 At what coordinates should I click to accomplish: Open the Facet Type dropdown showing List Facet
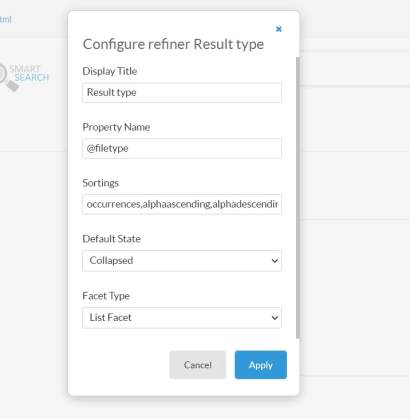click(x=182, y=318)
